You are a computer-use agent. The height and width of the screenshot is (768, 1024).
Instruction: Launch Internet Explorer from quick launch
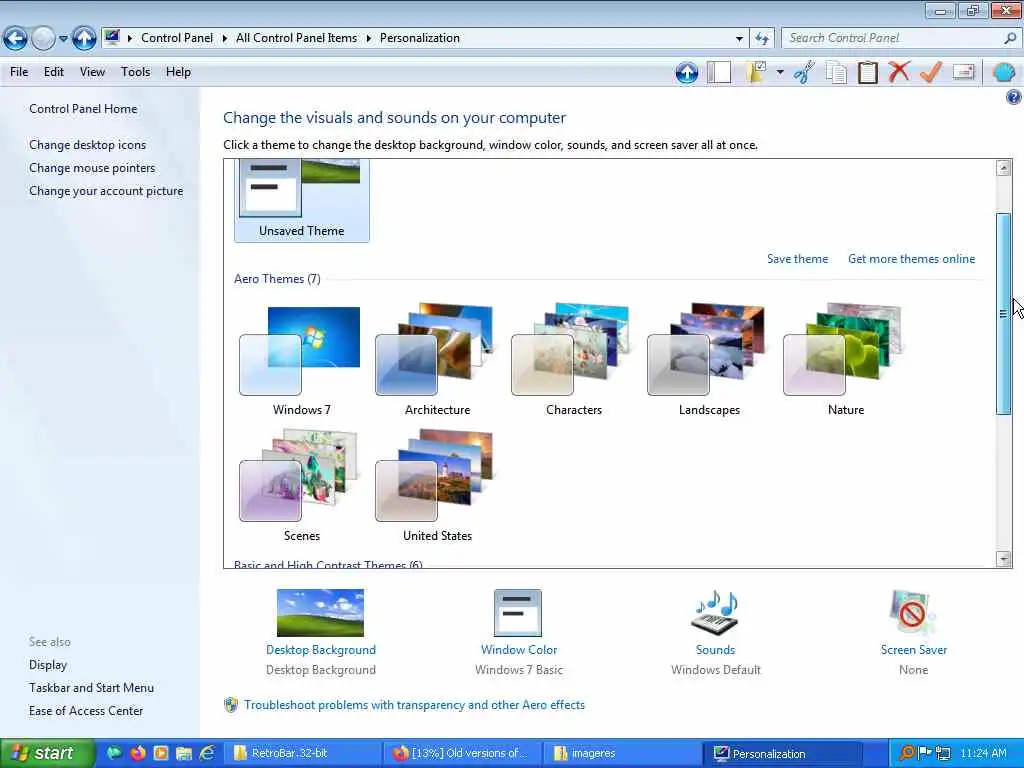click(x=207, y=753)
